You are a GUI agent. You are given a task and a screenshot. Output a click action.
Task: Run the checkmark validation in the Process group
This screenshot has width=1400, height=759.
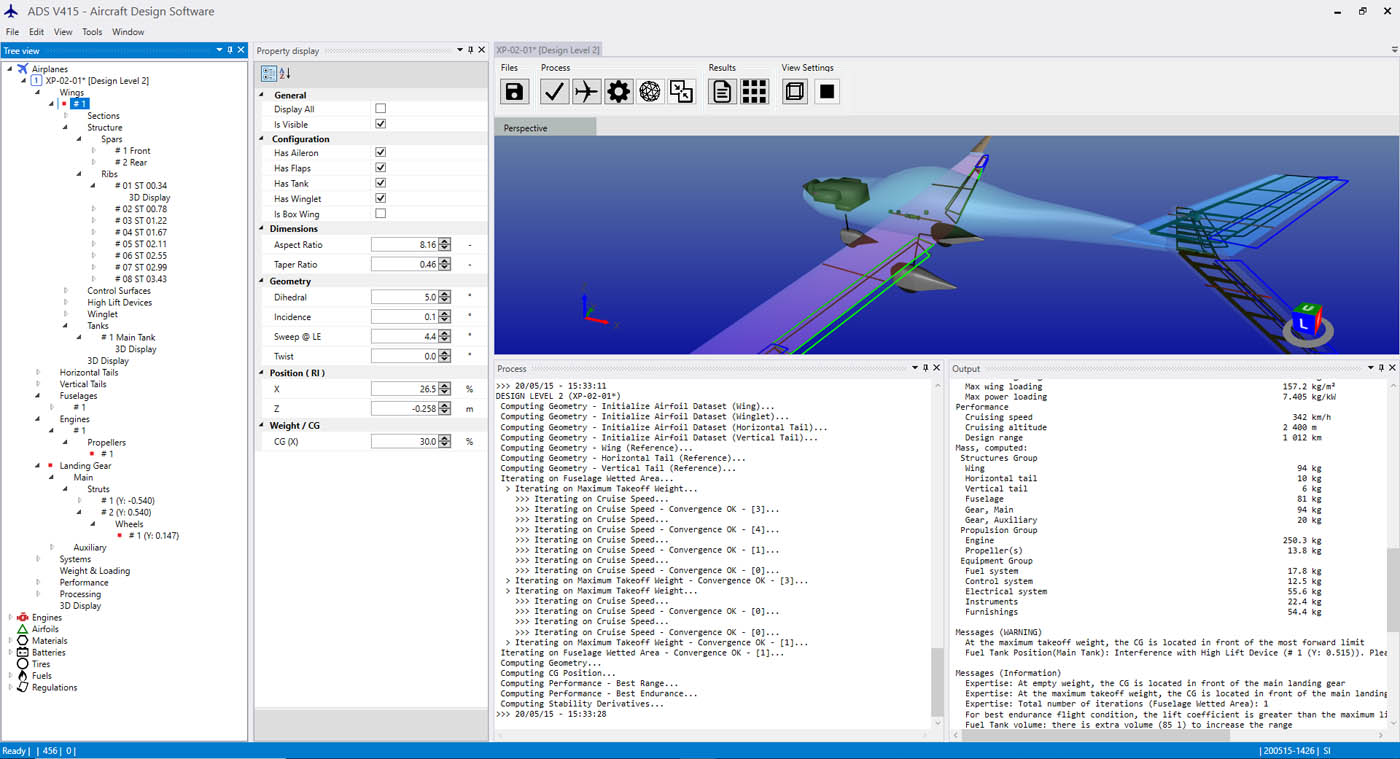pyautogui.click(x=553, y=91)
